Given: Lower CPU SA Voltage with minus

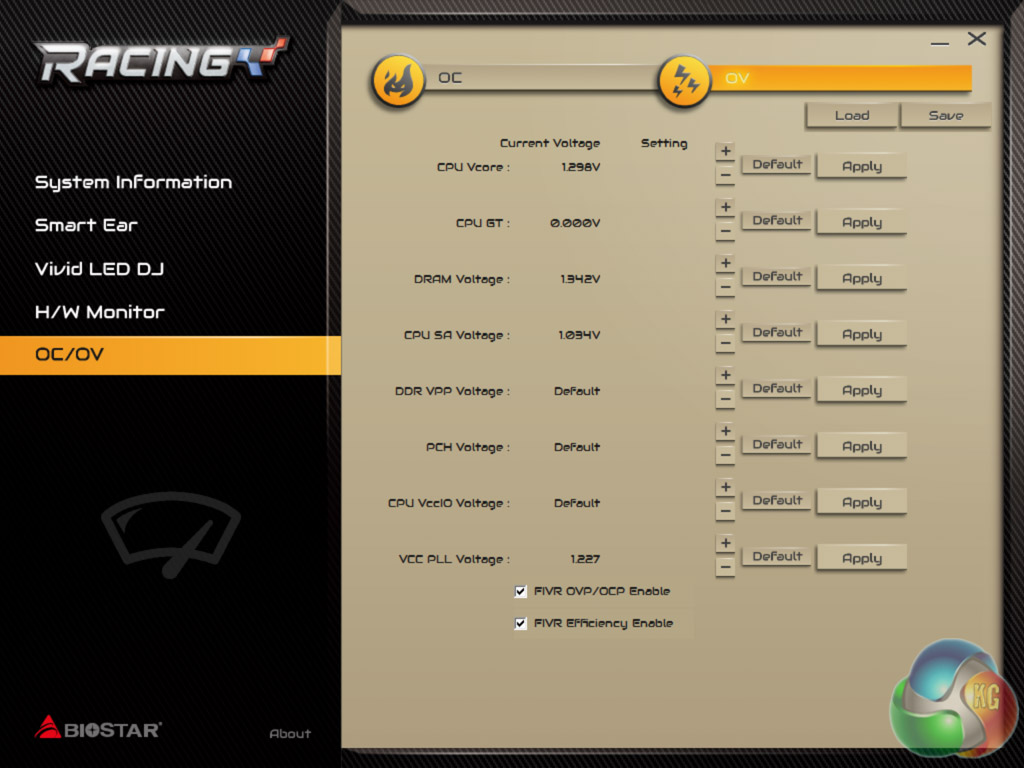Looking at the screenshot, I should 725,343.
